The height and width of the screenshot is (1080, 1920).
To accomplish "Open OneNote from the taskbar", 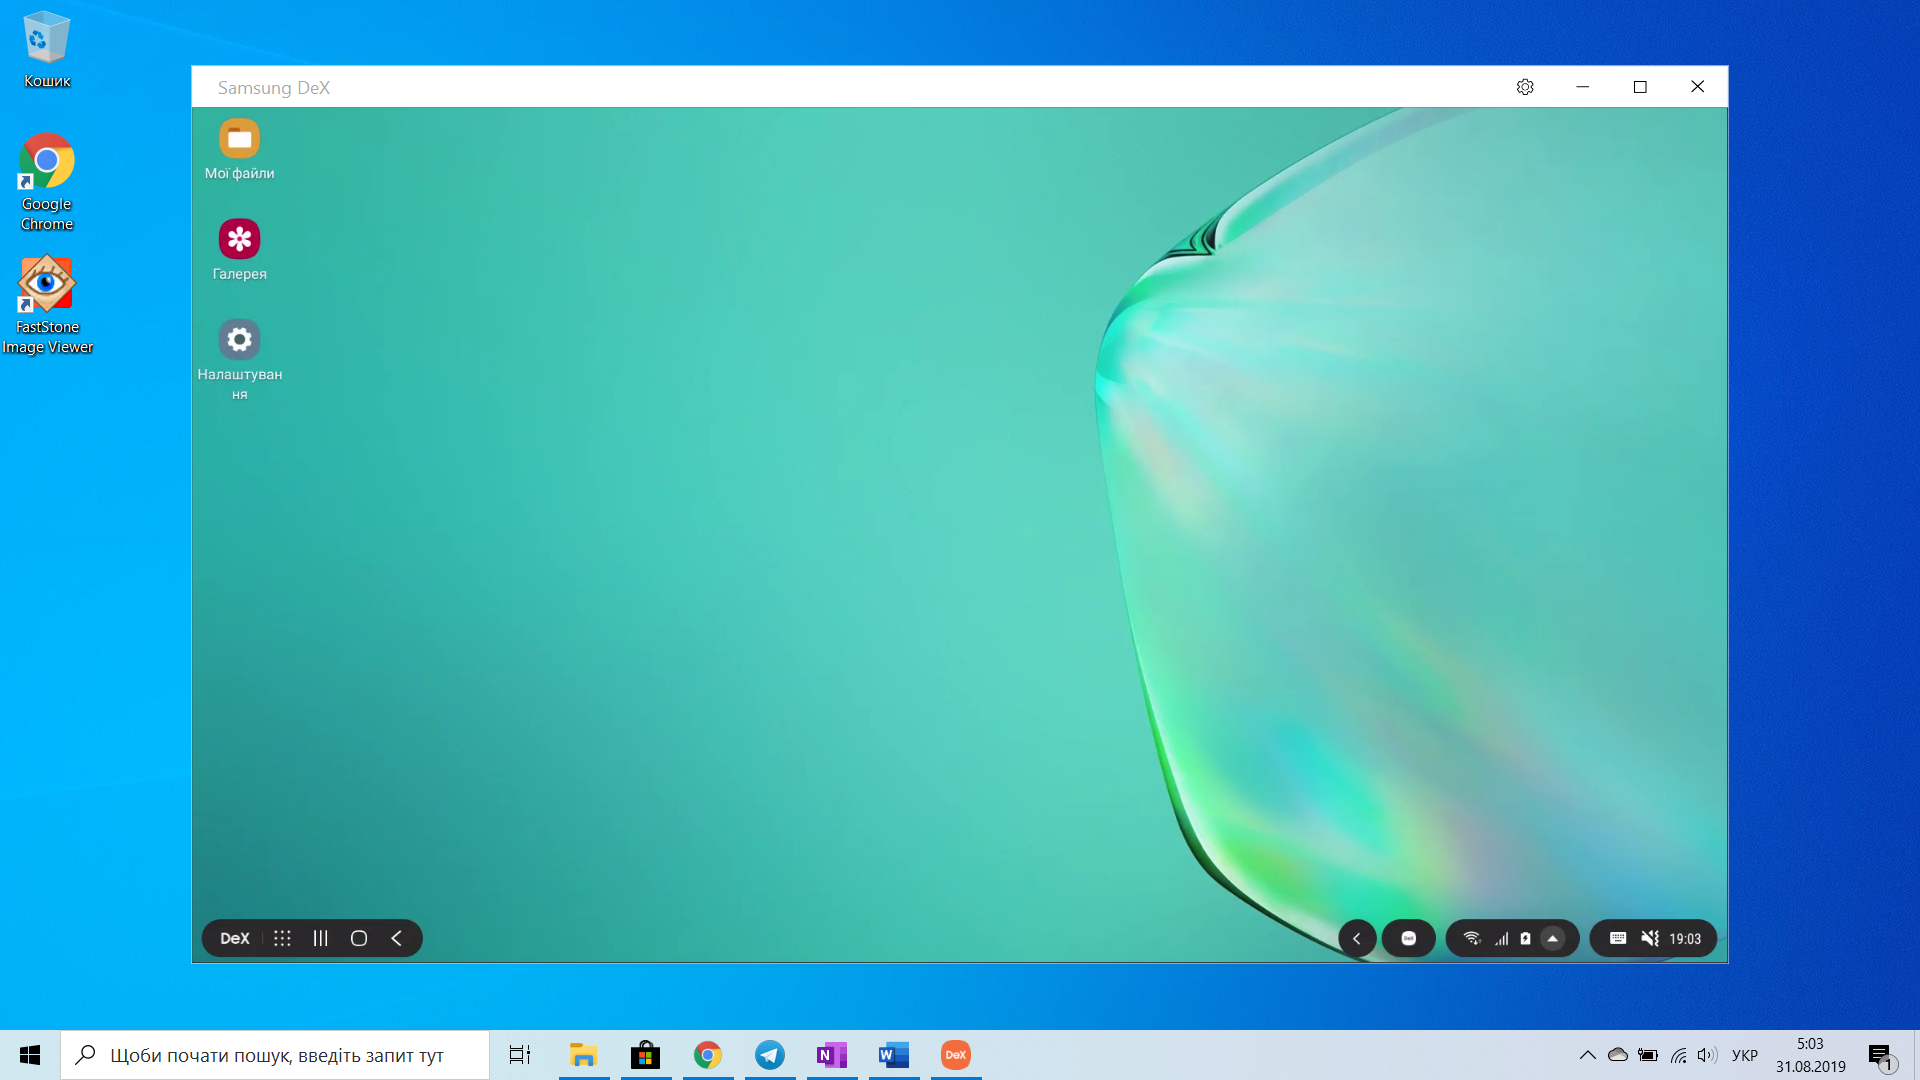I will [832, 1055].
